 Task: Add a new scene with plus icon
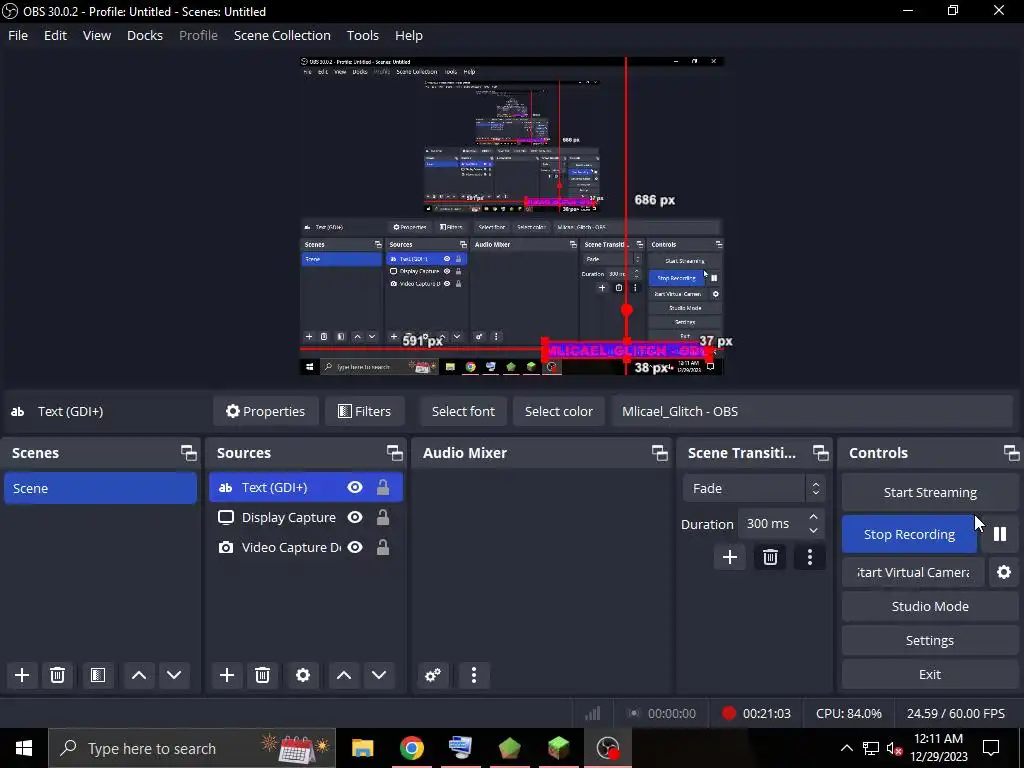(22, 675)
